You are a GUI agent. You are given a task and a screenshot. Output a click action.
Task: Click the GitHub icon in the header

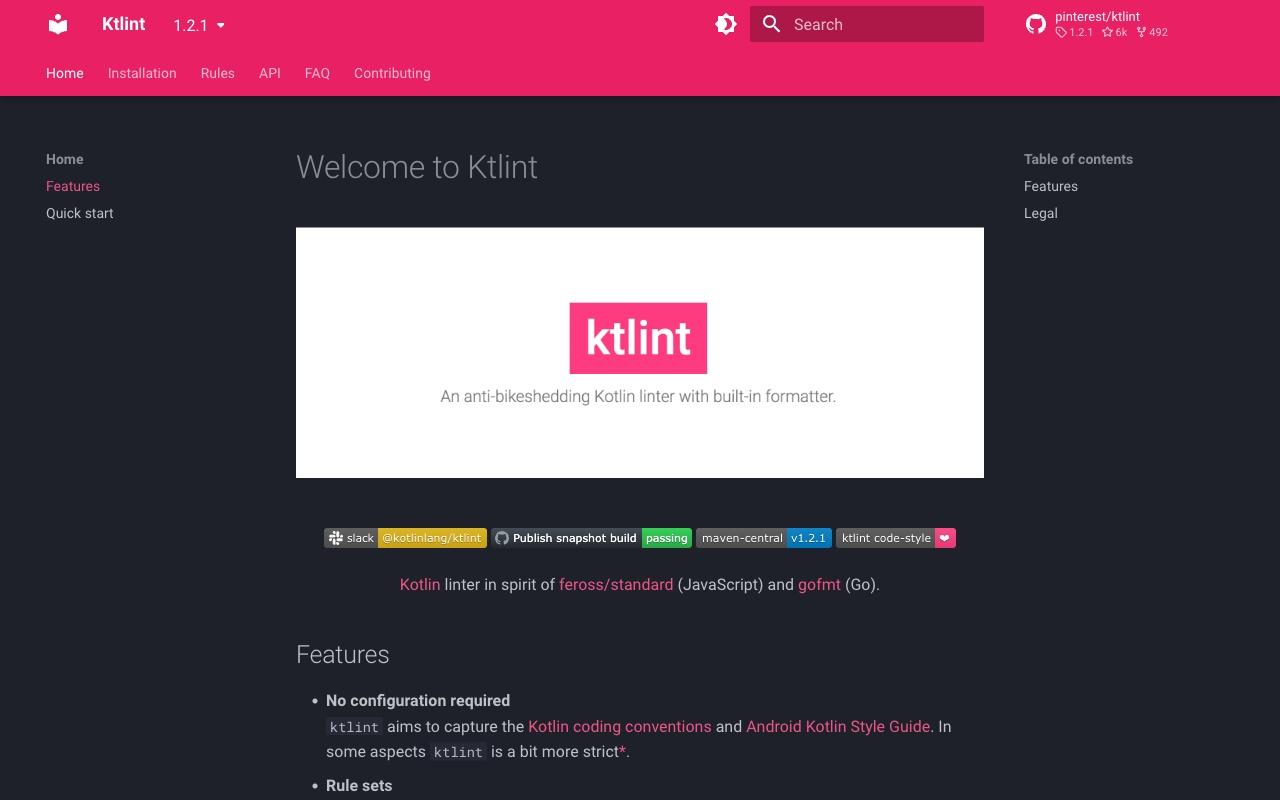[x=1036, y=24]
